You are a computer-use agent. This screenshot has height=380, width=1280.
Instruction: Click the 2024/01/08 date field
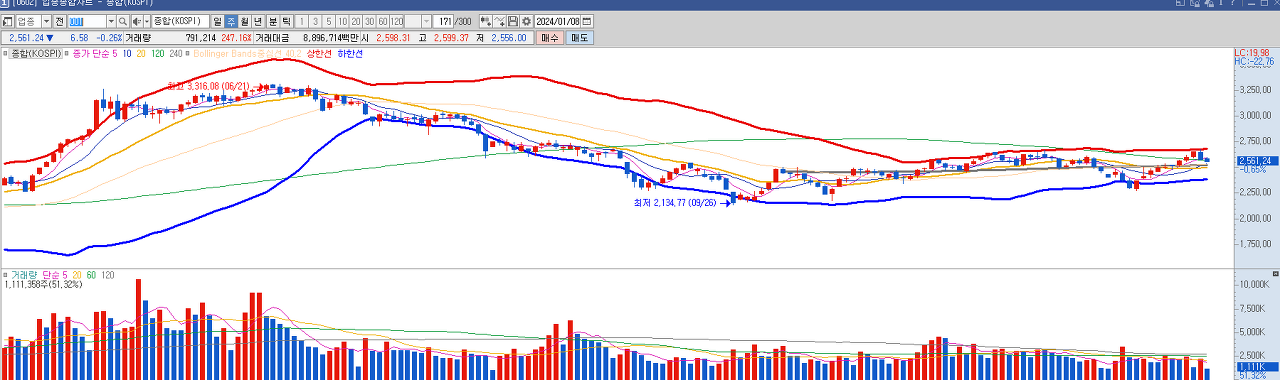(556, 21)
